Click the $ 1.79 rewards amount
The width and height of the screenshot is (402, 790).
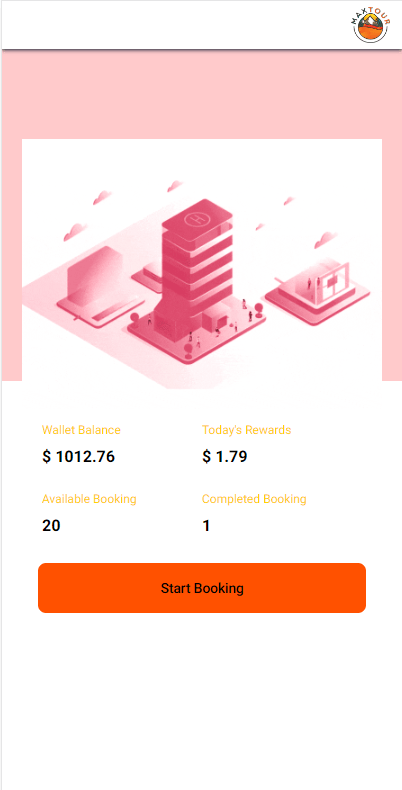[225, 456]
